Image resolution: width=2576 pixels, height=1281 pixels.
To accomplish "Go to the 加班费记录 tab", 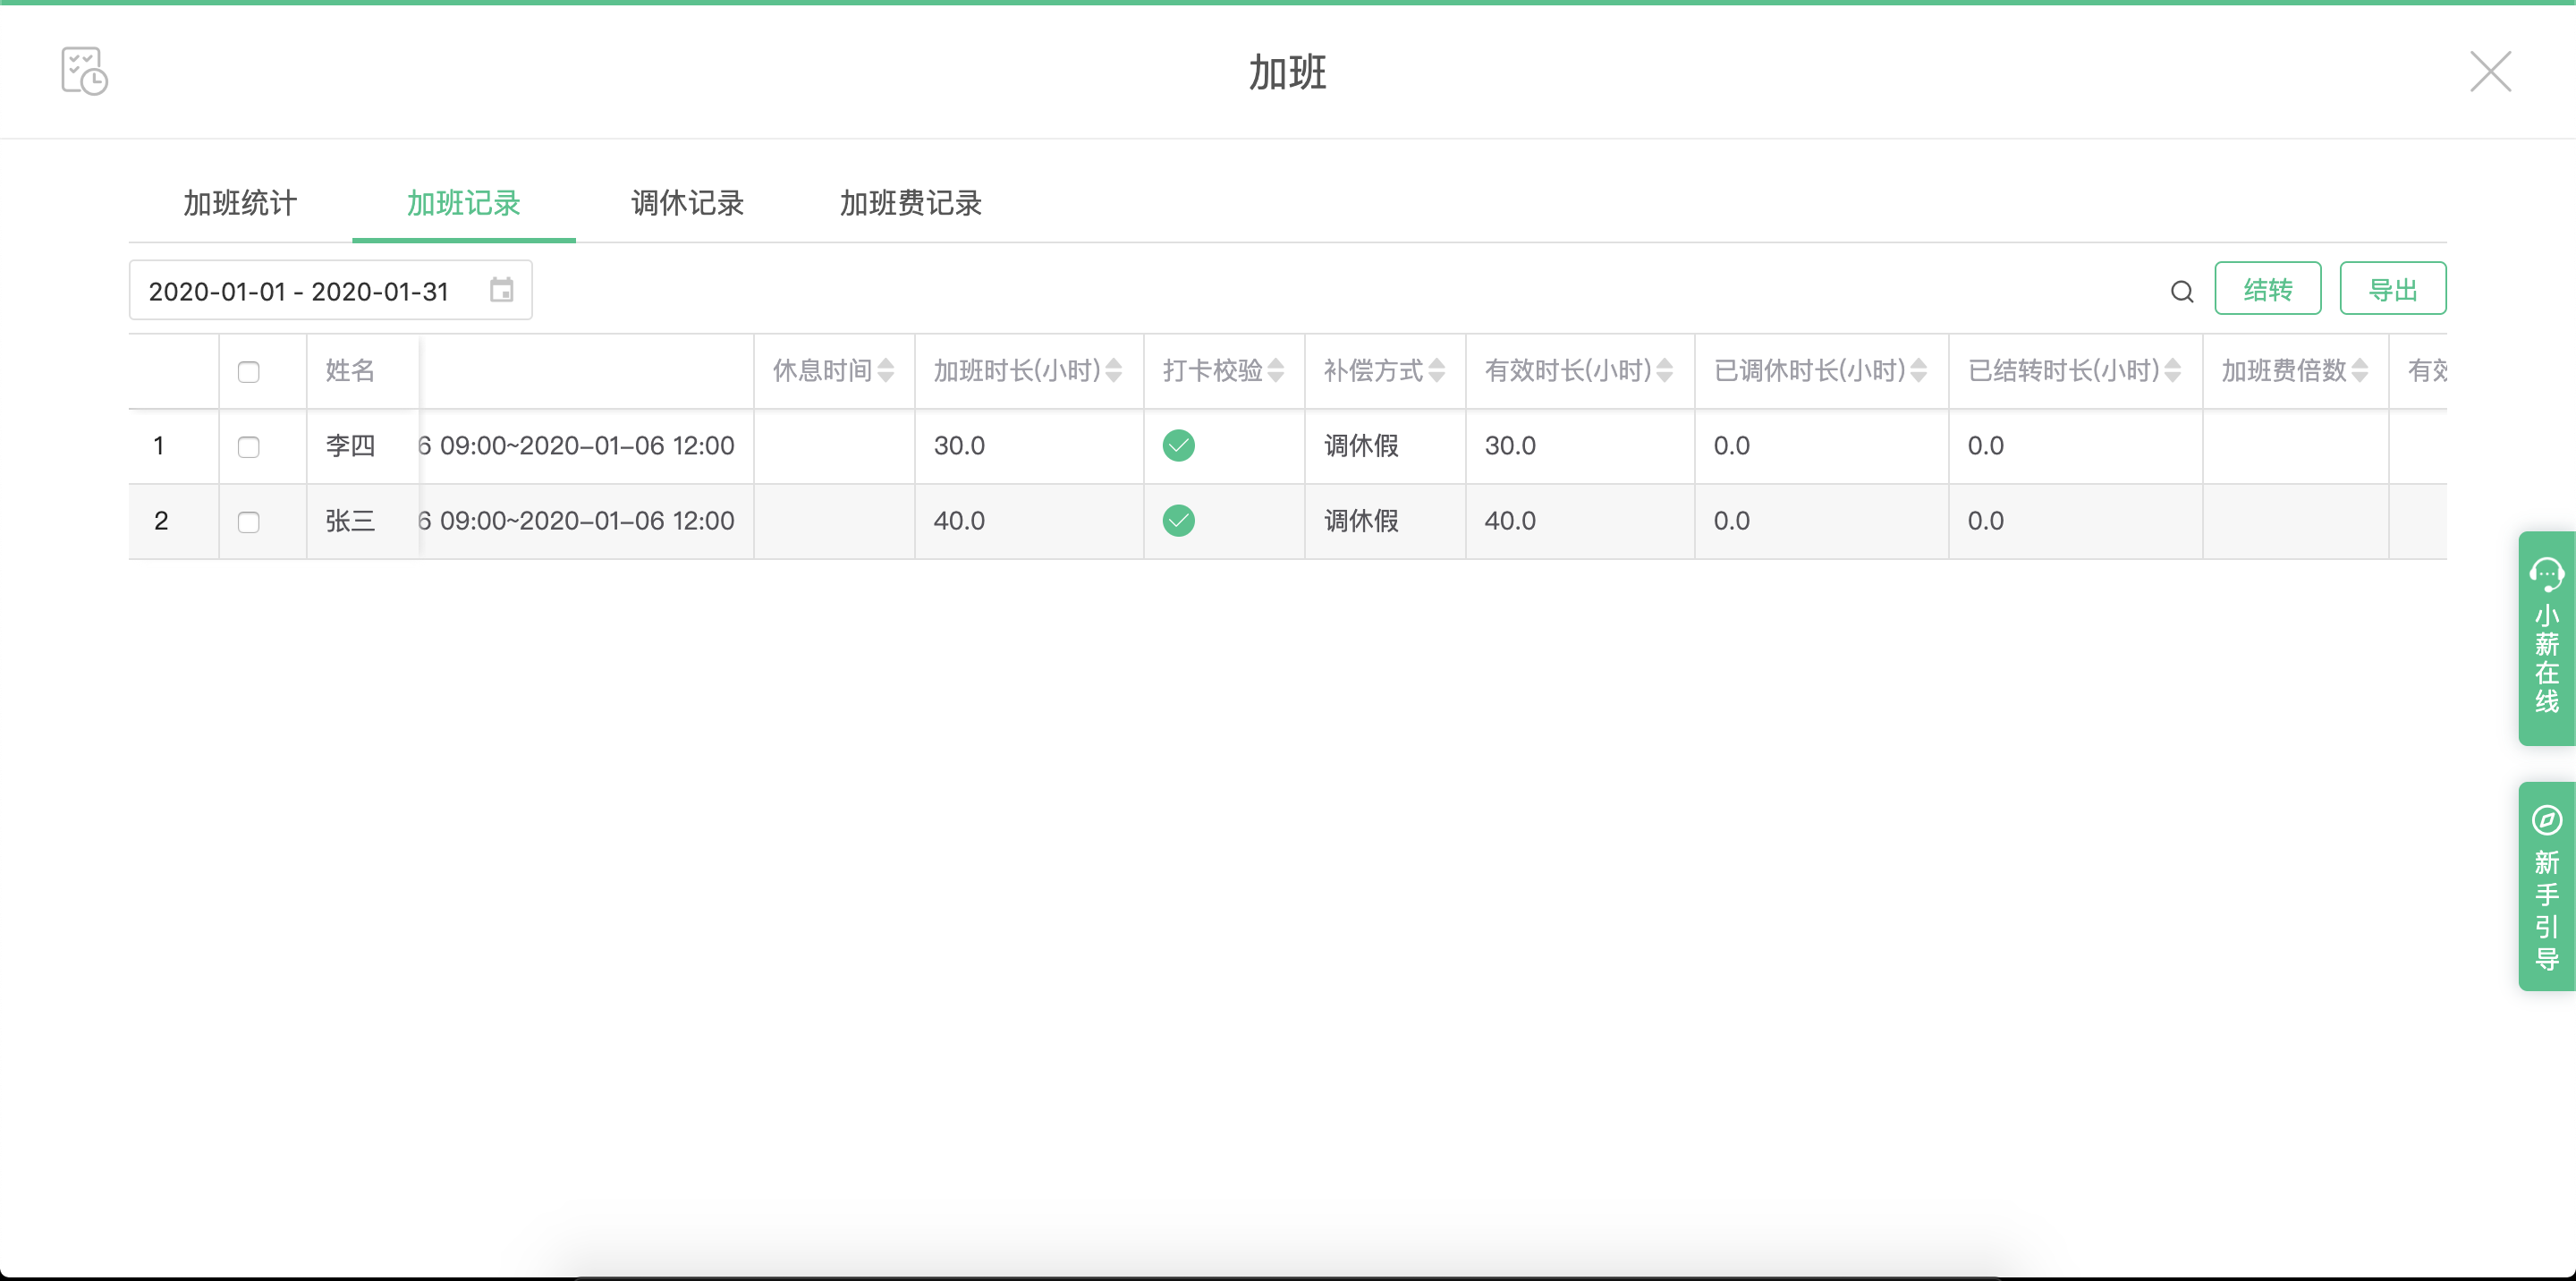I will [911, 203].
